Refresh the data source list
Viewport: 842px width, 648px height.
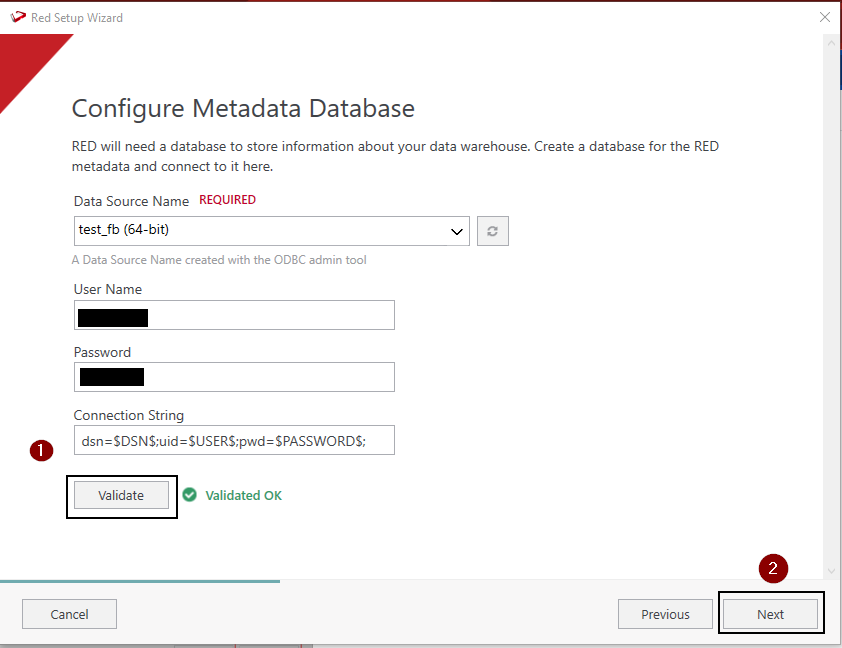pos(492,231)
